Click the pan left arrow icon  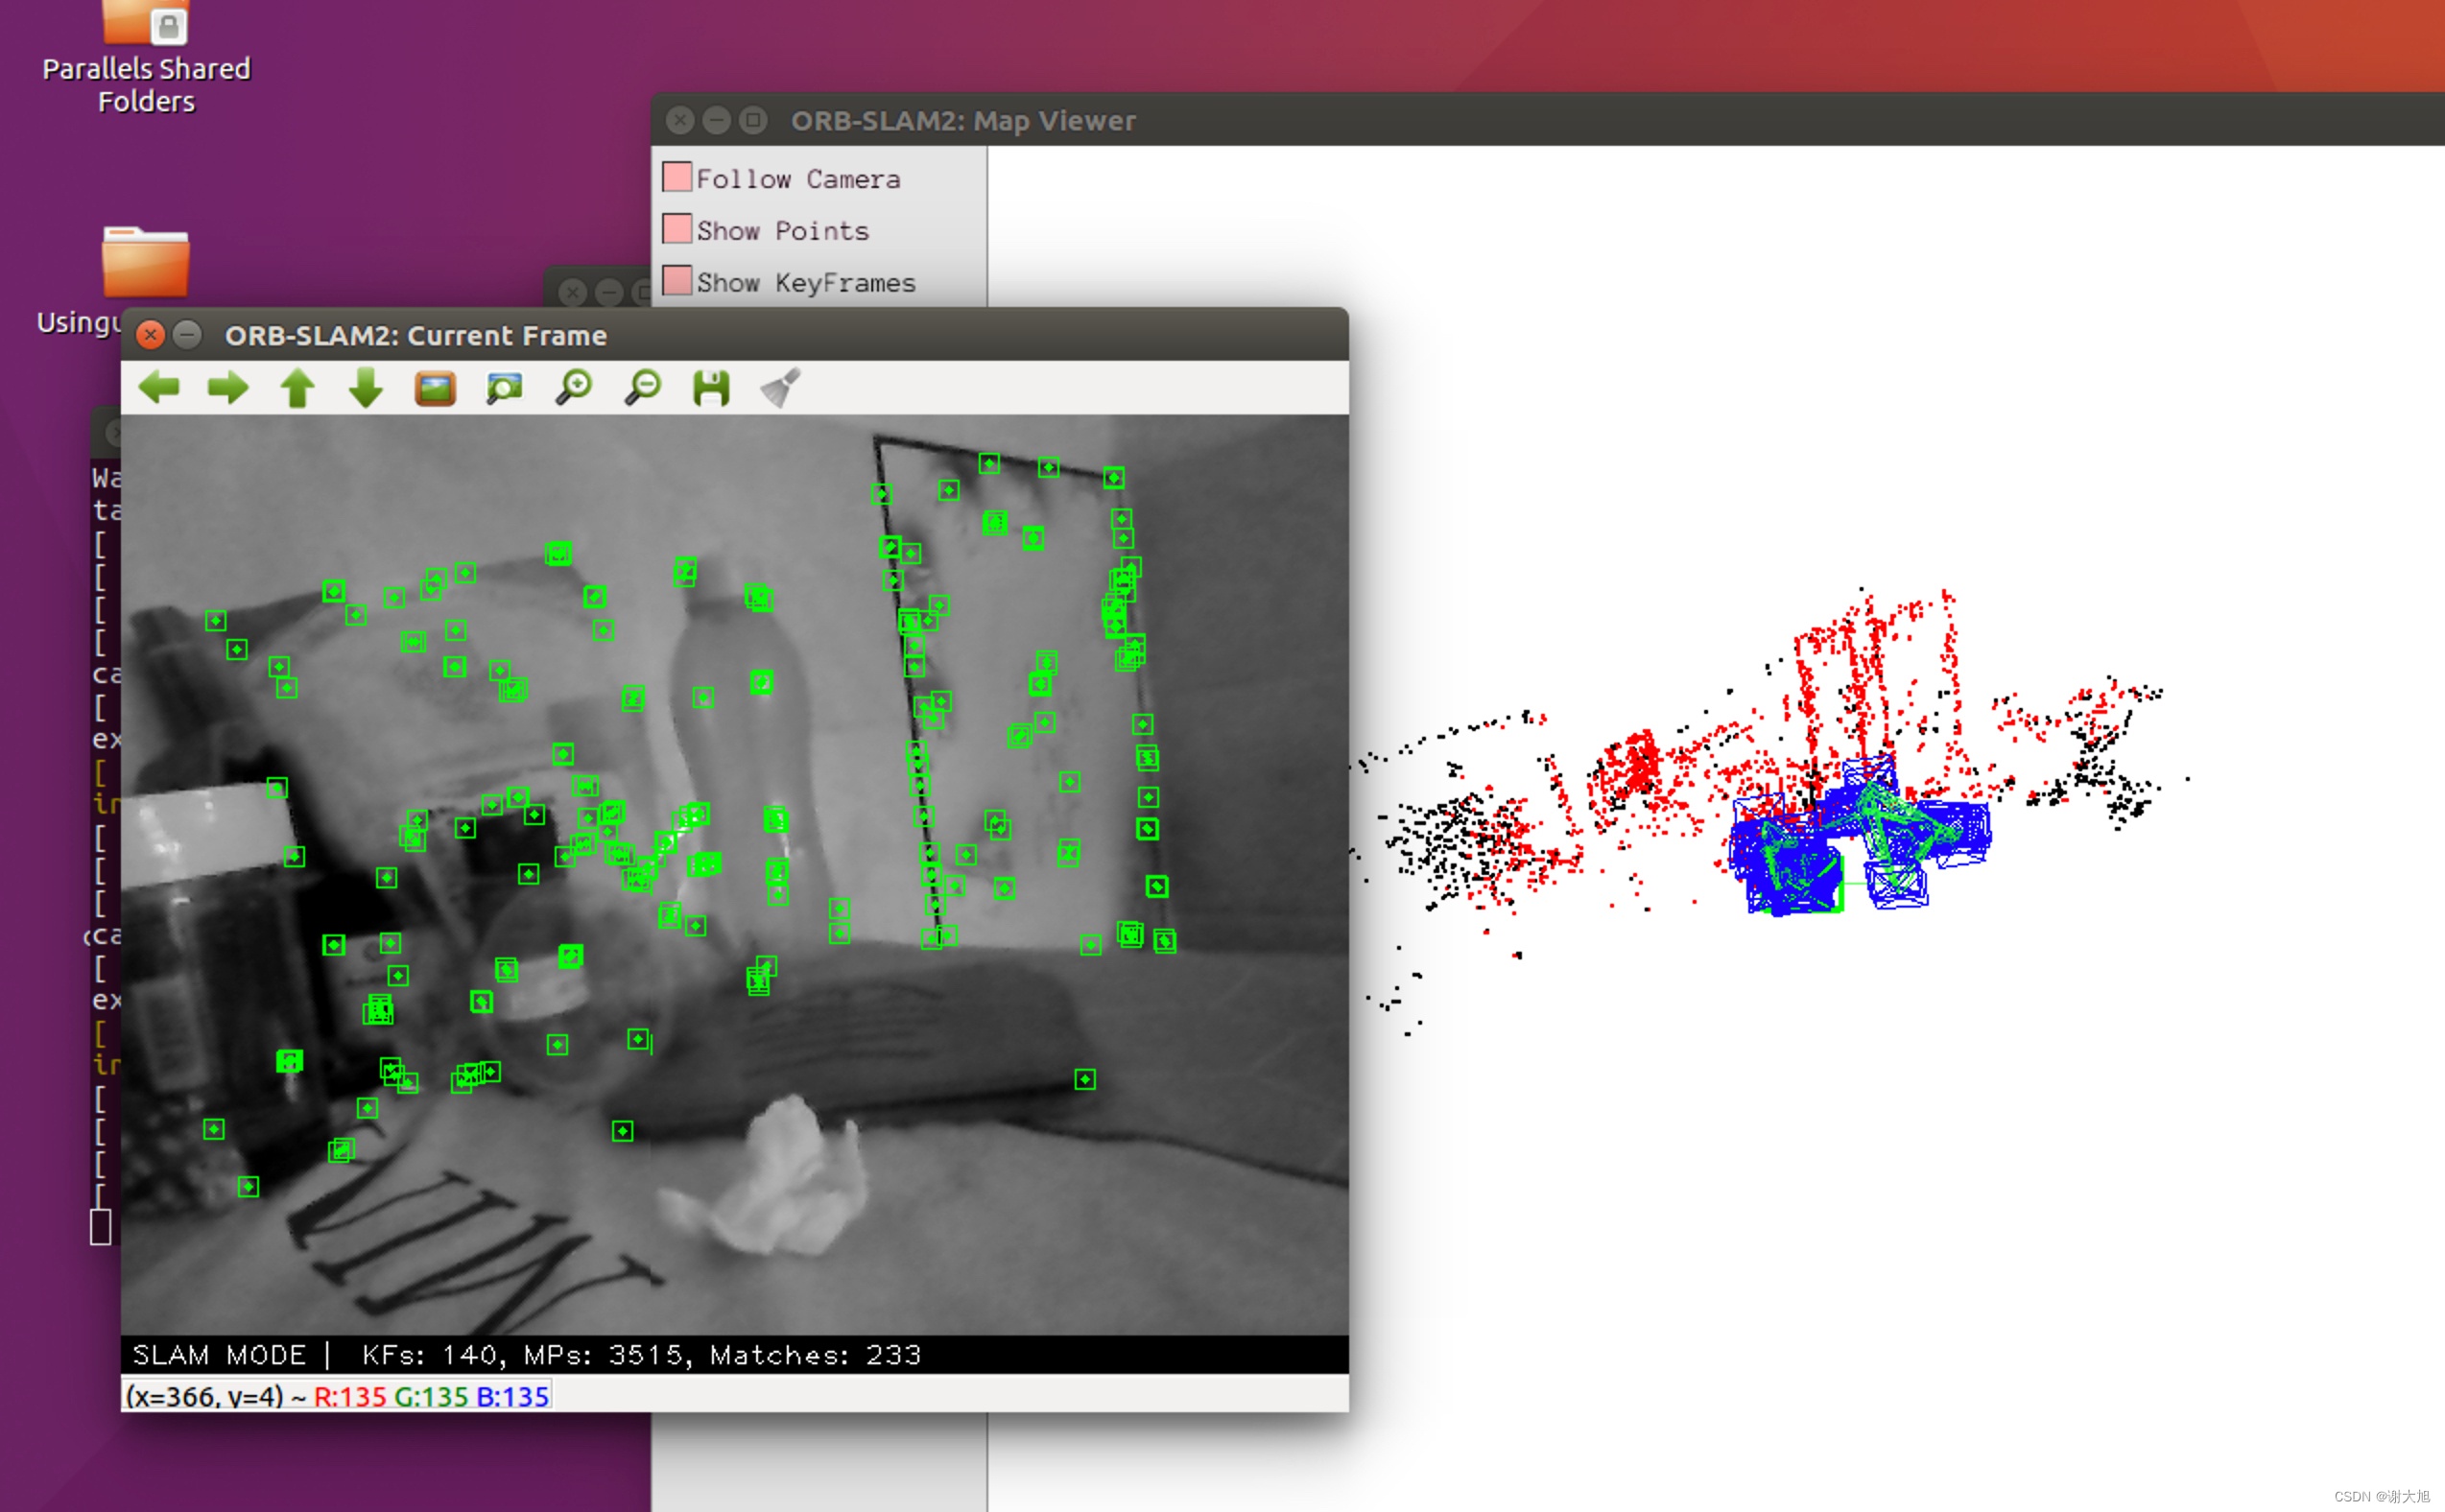coord(159,387)
